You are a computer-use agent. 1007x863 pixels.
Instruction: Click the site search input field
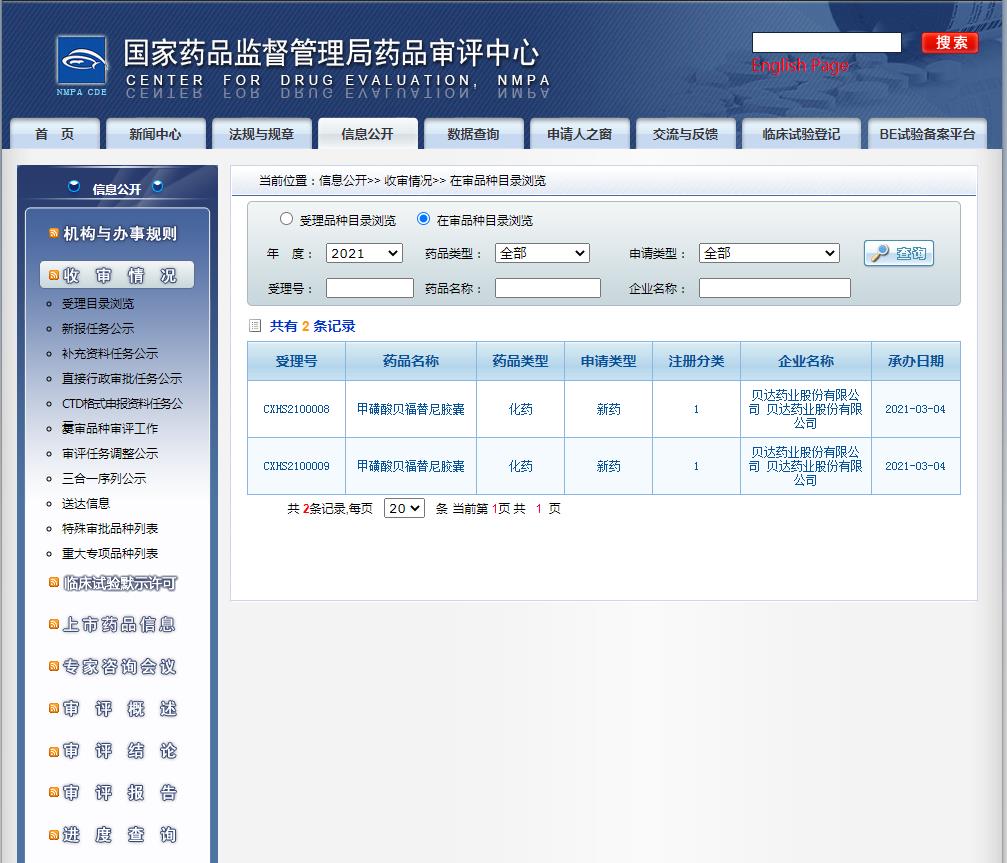(x=827, y=42)
